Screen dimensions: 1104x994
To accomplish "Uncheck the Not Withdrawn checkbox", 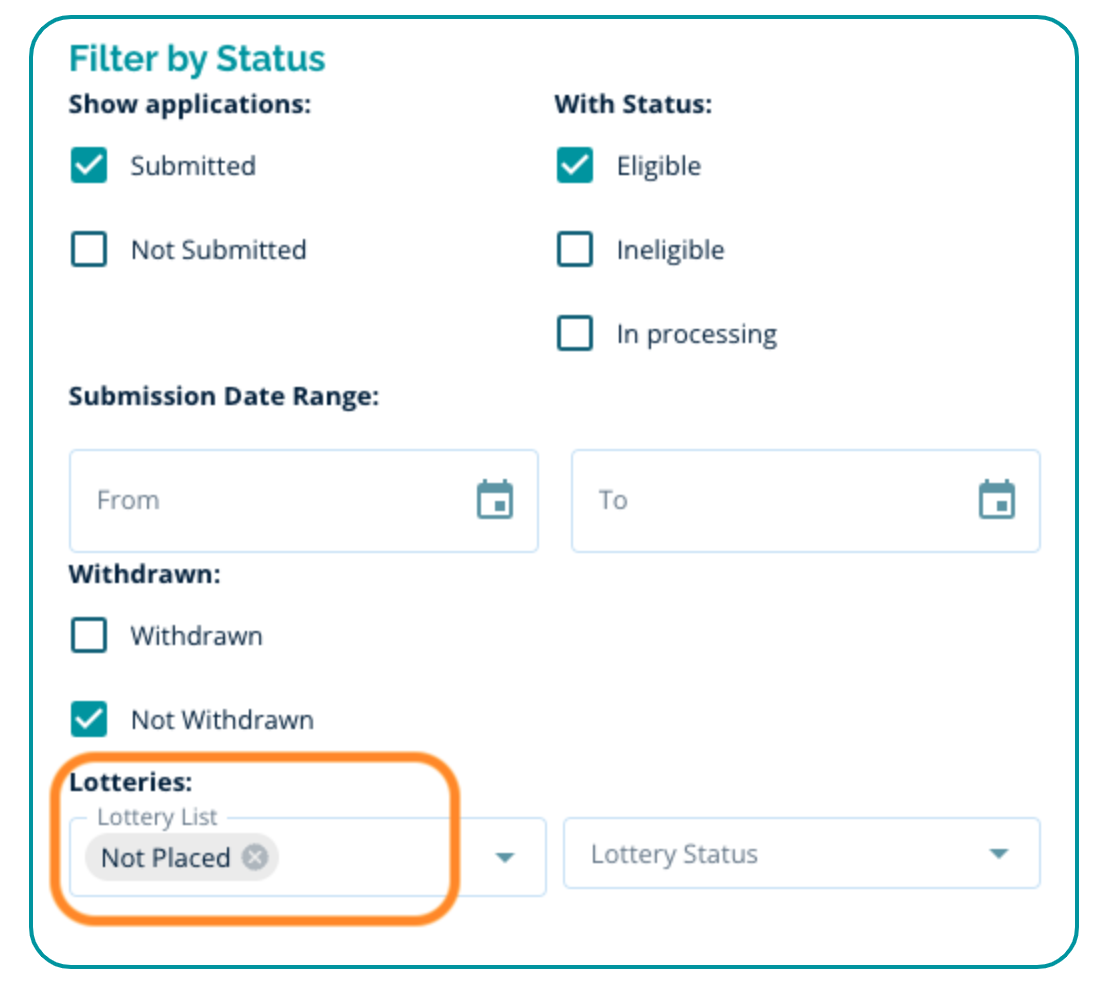I will click(89, 719).
